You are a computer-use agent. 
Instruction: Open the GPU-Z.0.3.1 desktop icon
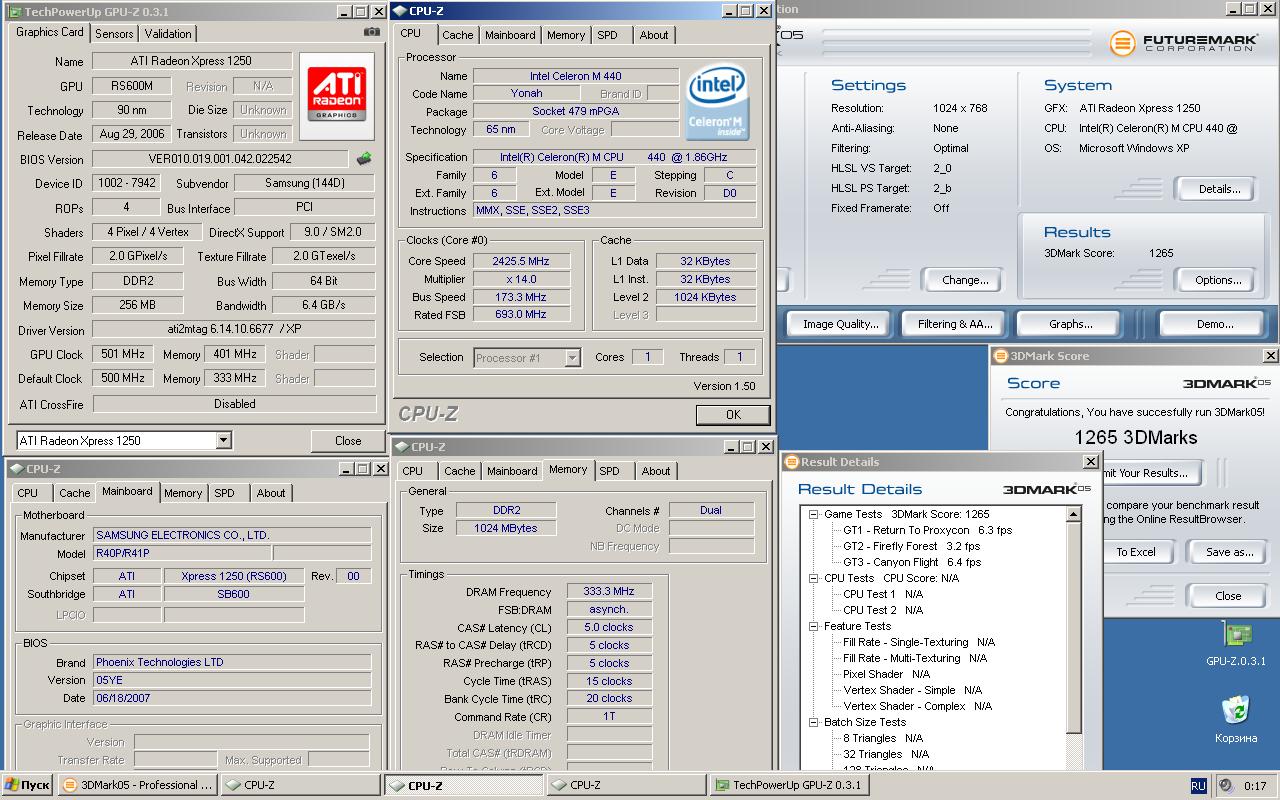pyautogui.click(x=1236, y=644)
